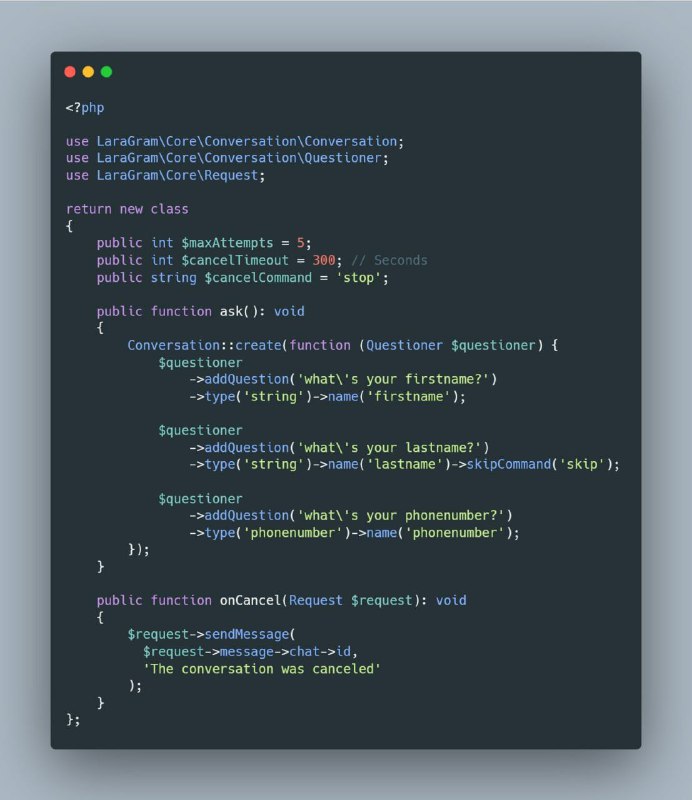692x800 pixels.
Task: Click the skipCommand method call
Action: click(509, 464)
